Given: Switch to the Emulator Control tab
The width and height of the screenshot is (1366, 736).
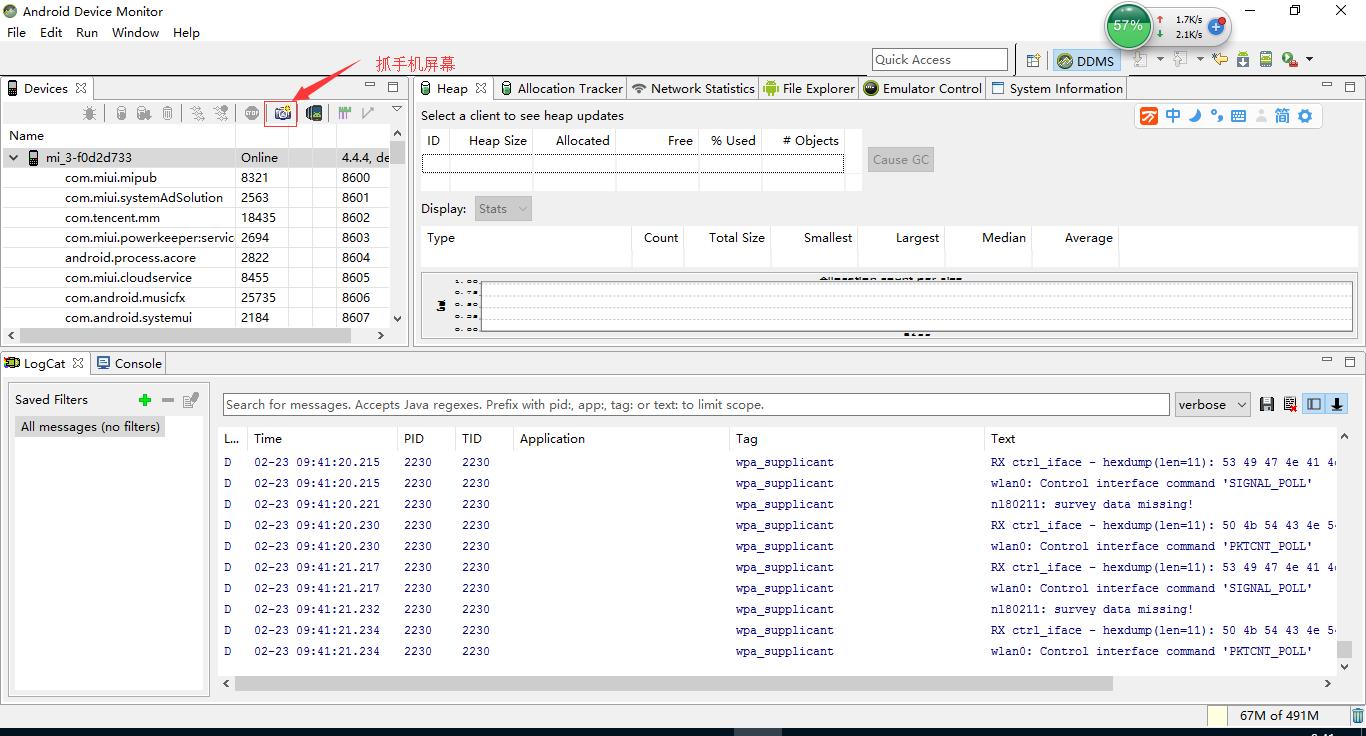Looking at the screenshot, I should 922,88.
